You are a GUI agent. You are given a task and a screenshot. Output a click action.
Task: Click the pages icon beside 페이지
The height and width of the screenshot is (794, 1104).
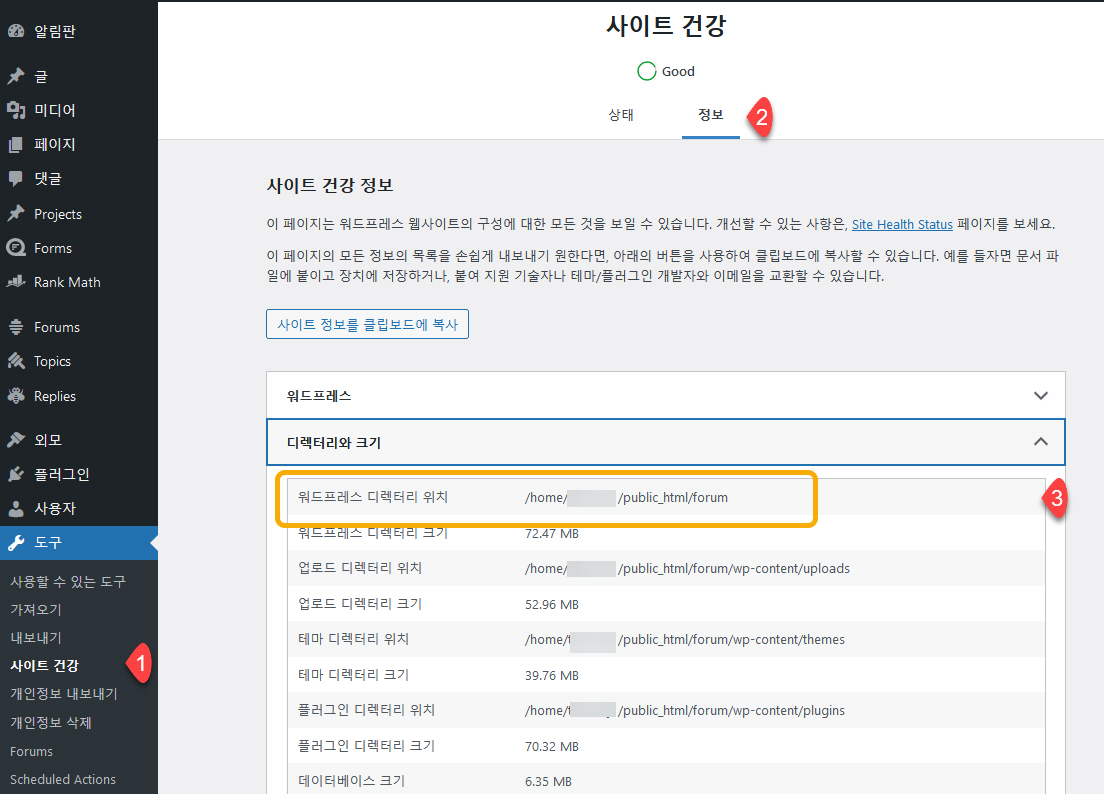(x=16, y=144)
